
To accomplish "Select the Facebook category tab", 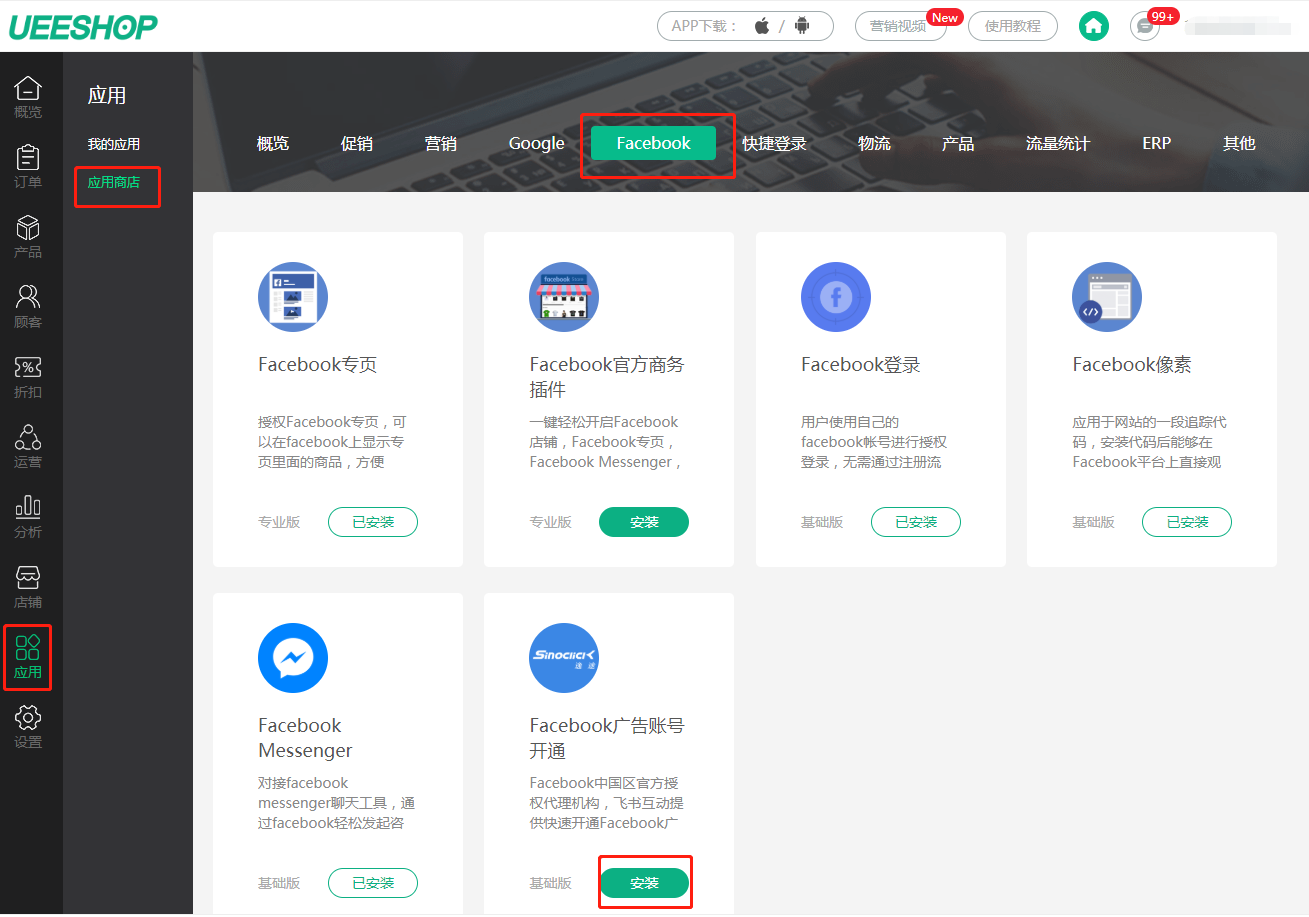I will coord(654,143).
